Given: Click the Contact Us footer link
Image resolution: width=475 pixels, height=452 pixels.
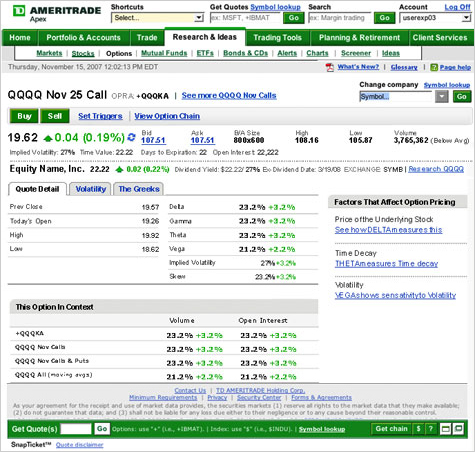Looking at the screenshot, I should [190, 390].
